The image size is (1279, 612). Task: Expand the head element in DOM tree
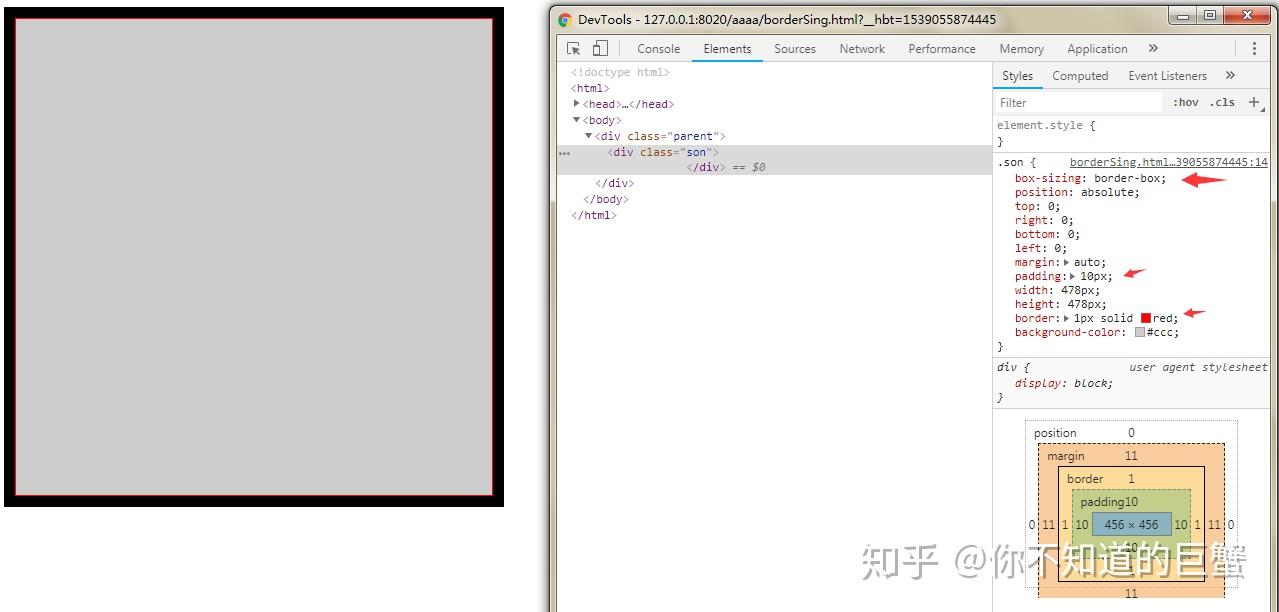tap(577, 103)
